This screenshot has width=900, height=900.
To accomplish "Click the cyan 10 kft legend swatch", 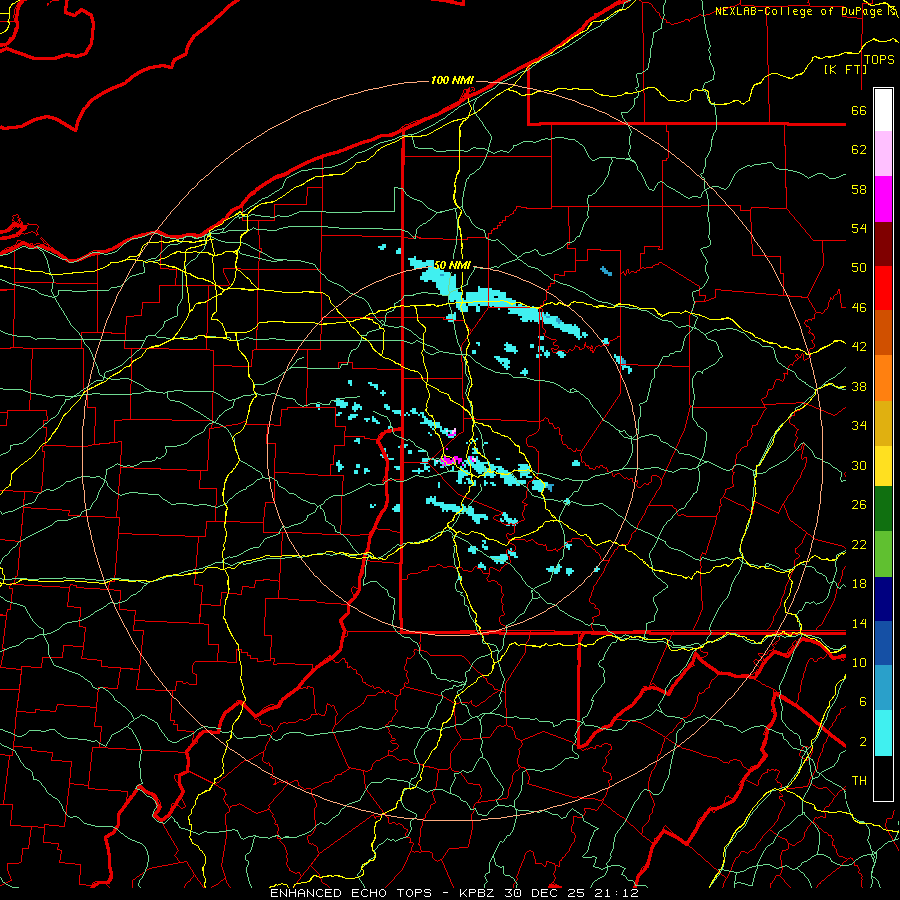I will (x=883, y=733).
